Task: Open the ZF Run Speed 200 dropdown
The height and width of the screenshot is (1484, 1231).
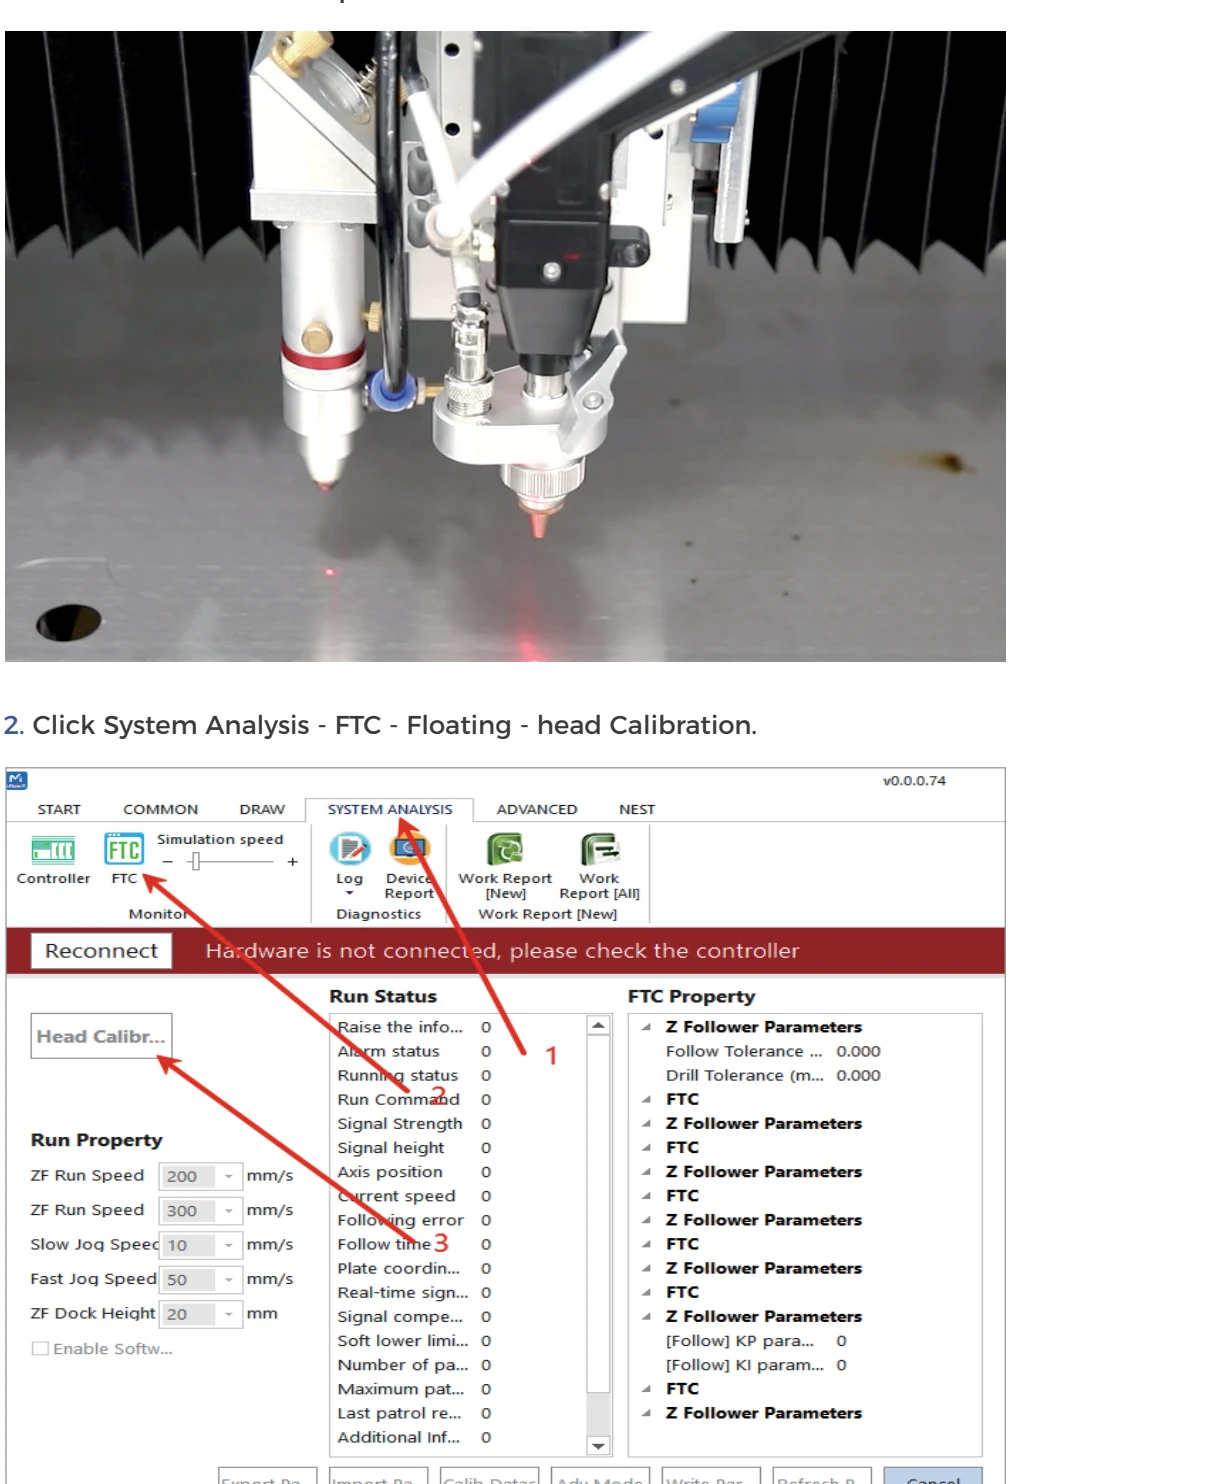Action: pyautogui.click(x=229, y=1176)
